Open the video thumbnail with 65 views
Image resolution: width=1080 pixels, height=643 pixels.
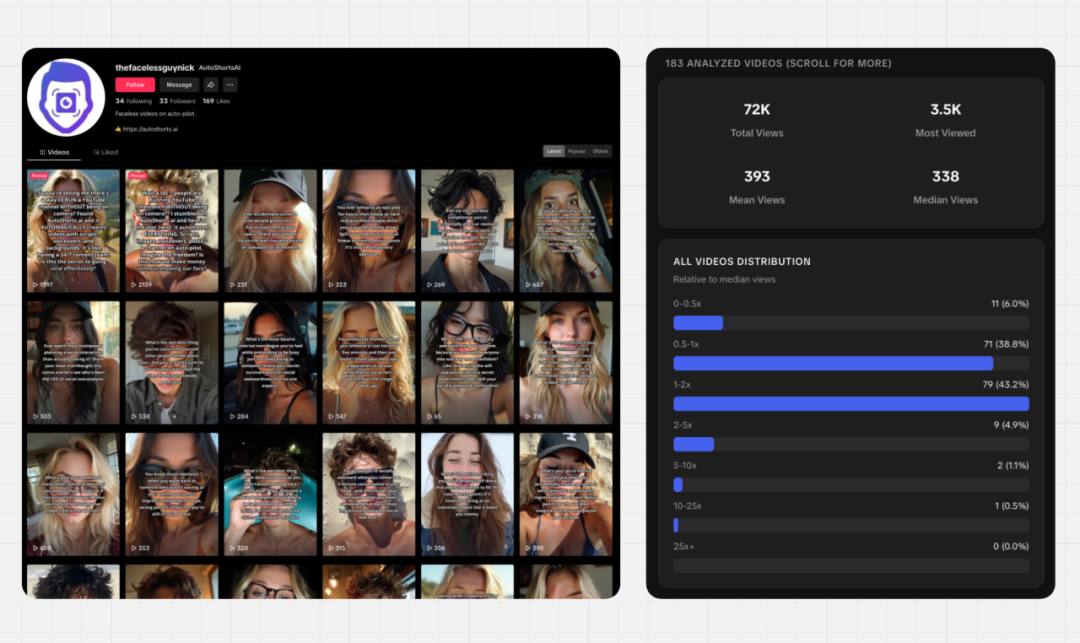[467, 362]
